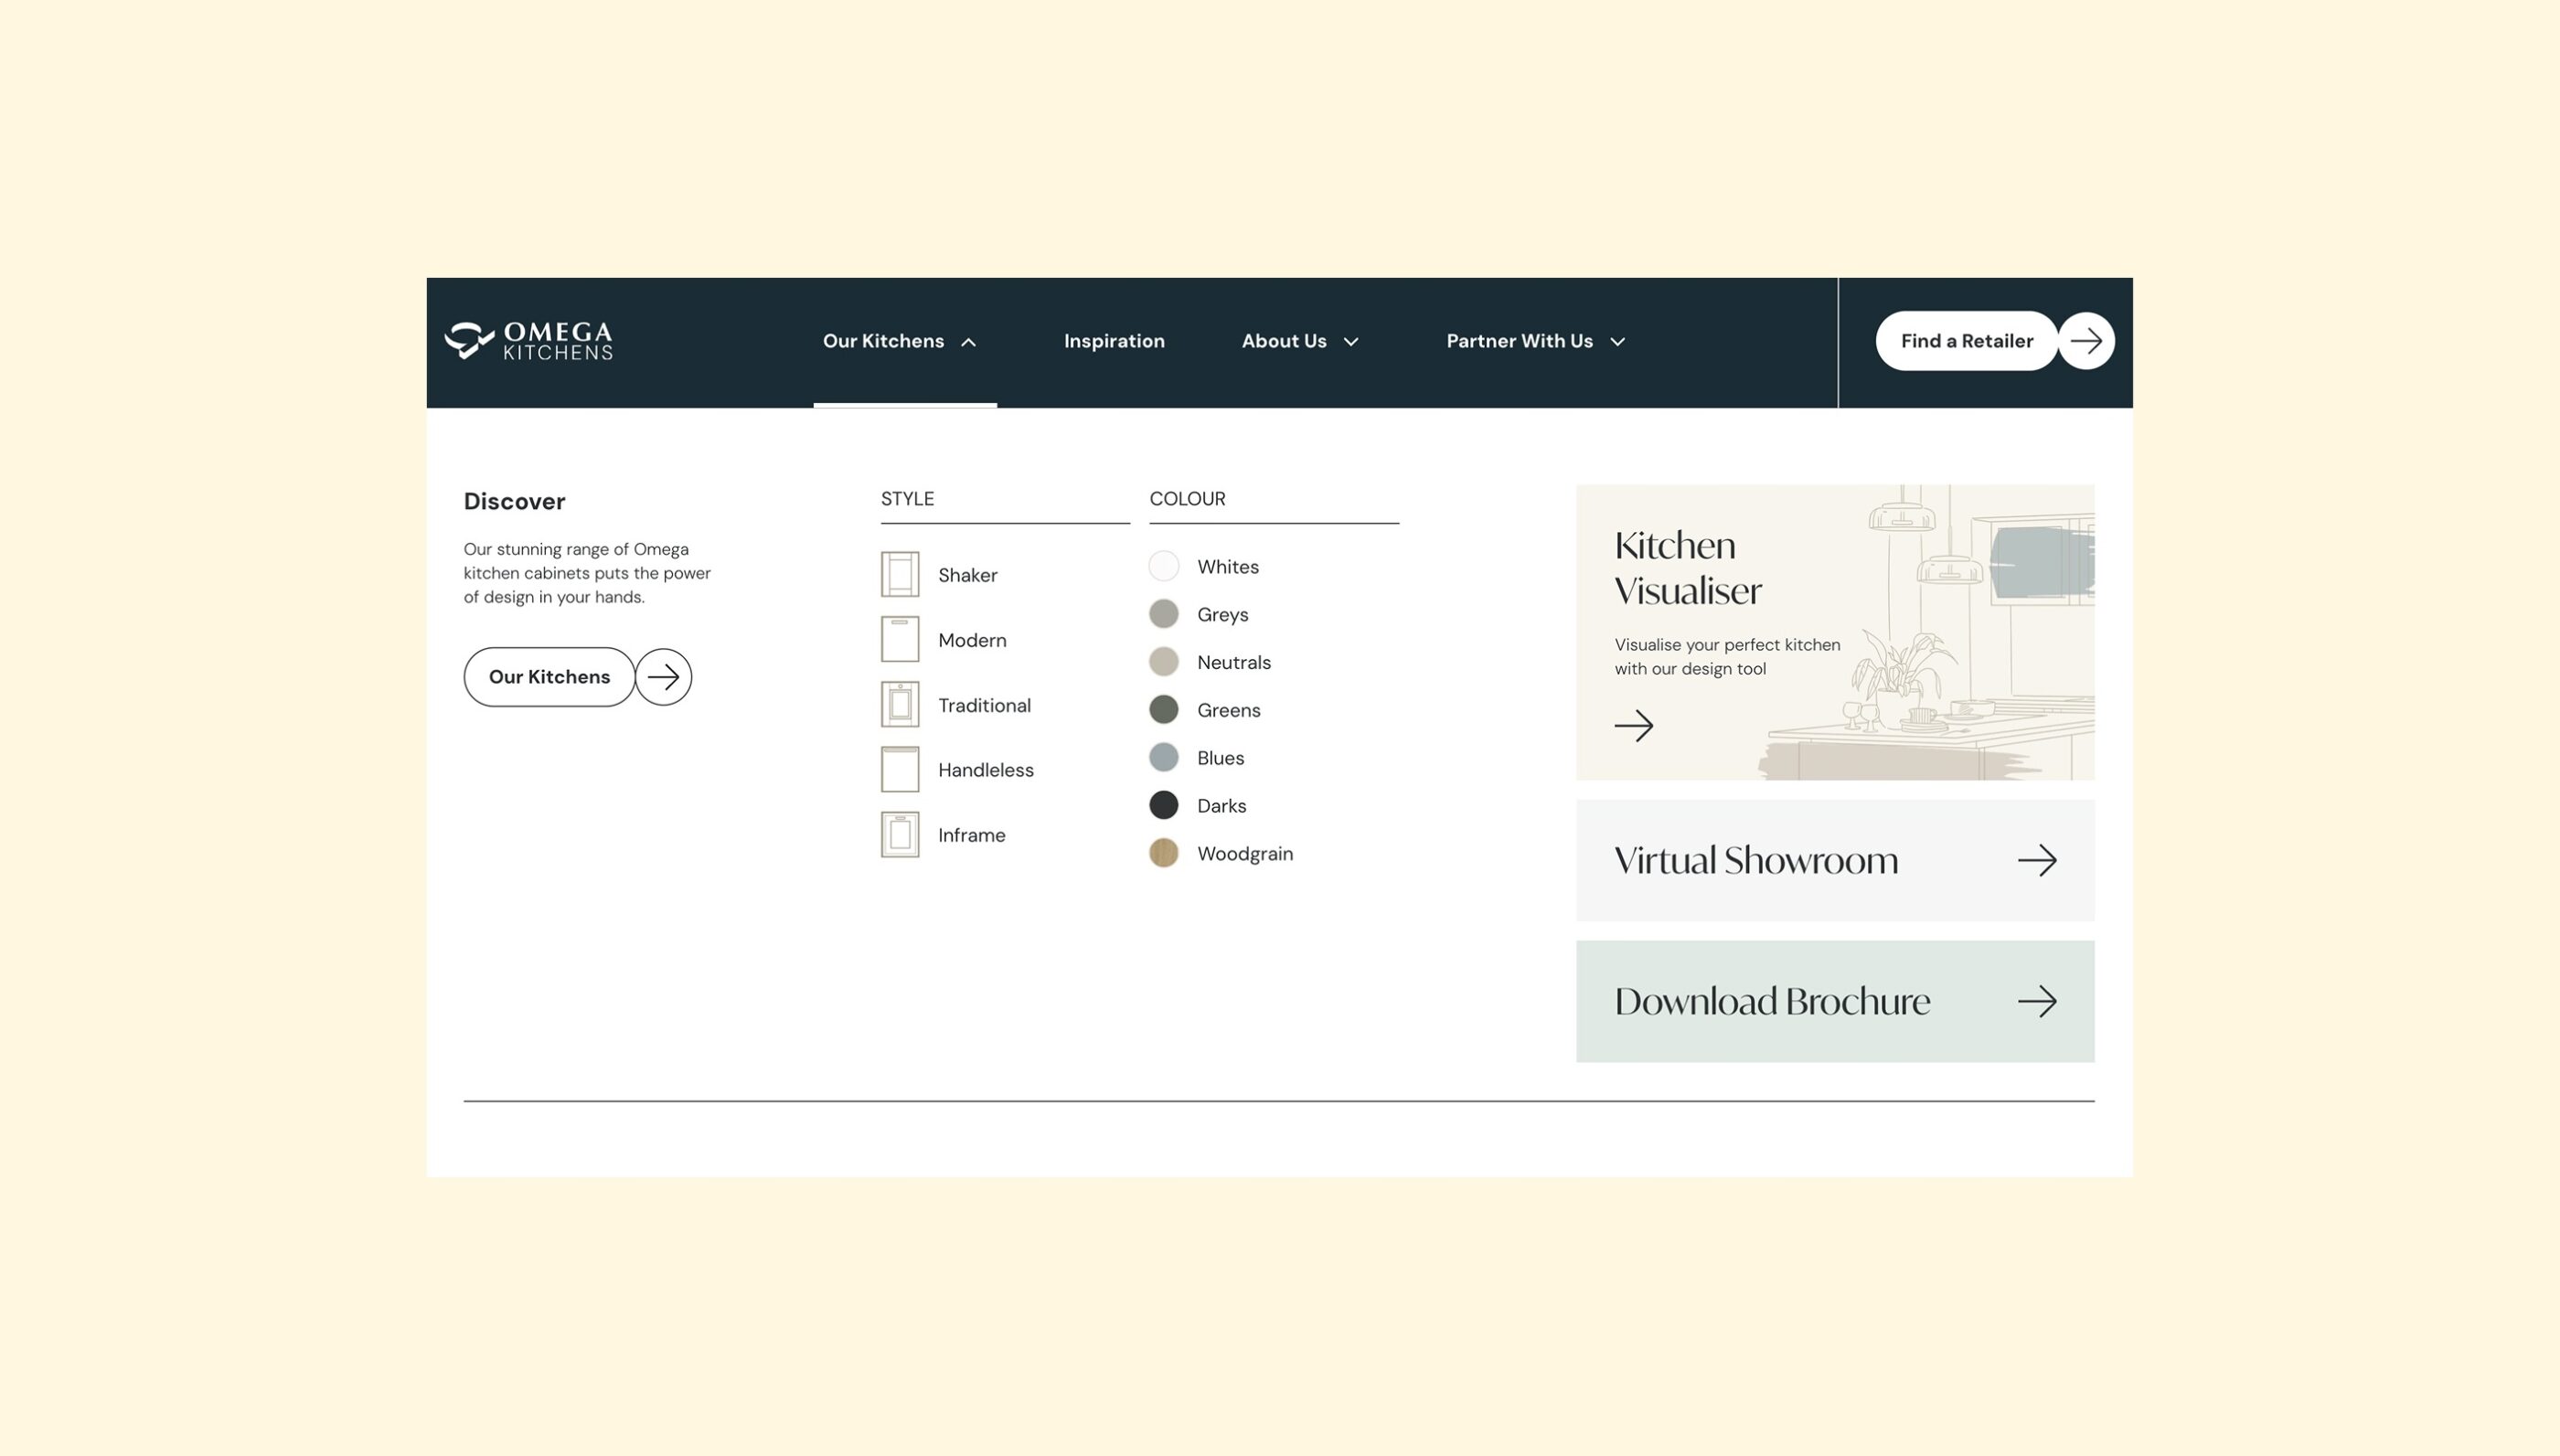Click the arrow beside Find a Retailer
The image size is (2560, 1456).
point(2086,341)
